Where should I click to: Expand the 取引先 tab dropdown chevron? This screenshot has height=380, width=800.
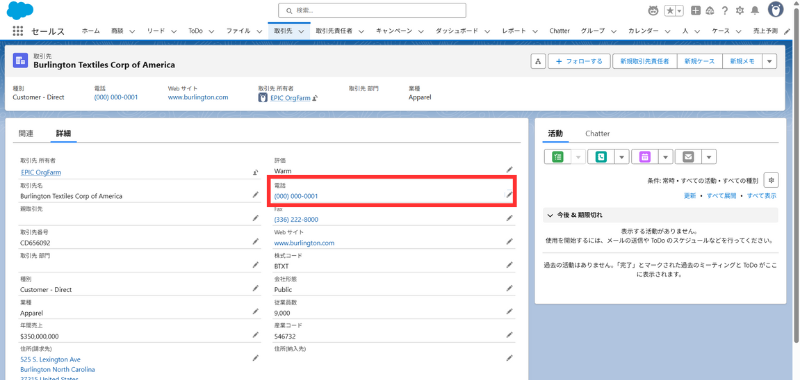[301, 31]
